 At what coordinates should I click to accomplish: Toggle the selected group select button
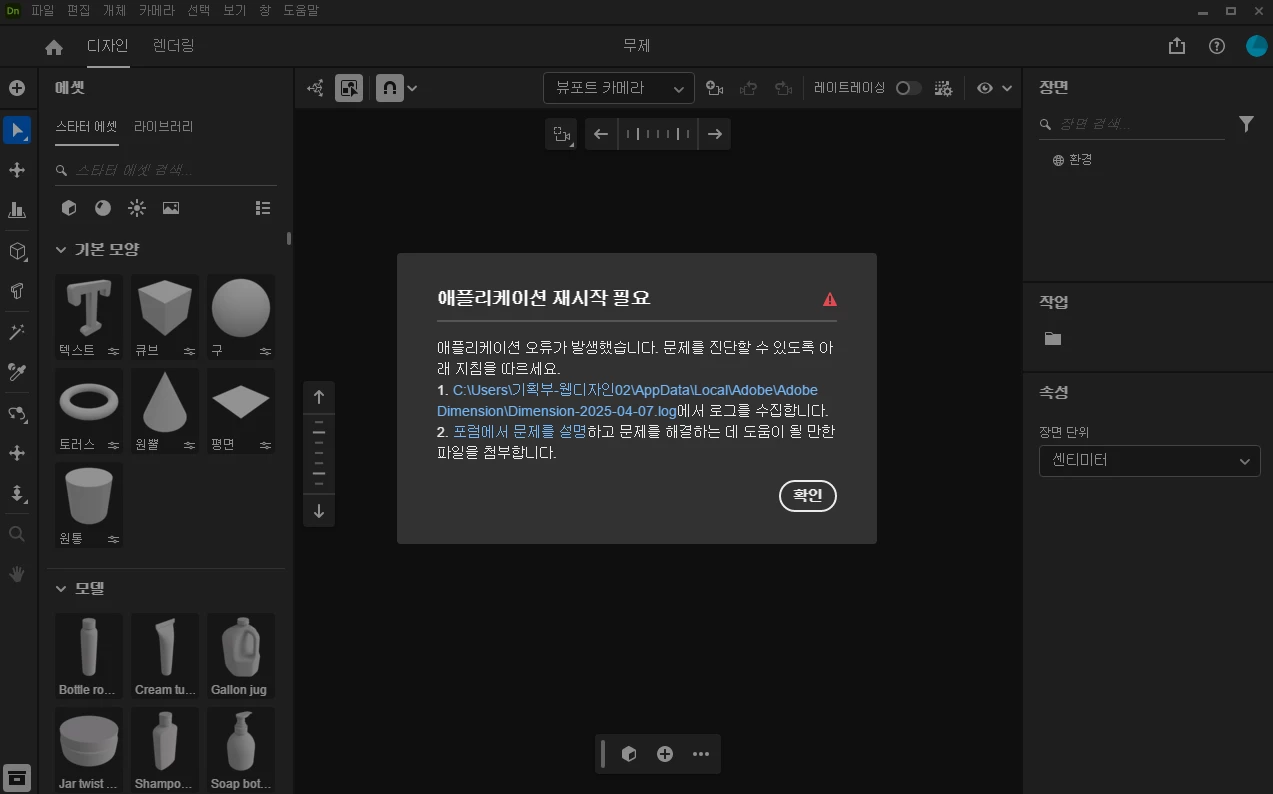(x=349, y=88)
